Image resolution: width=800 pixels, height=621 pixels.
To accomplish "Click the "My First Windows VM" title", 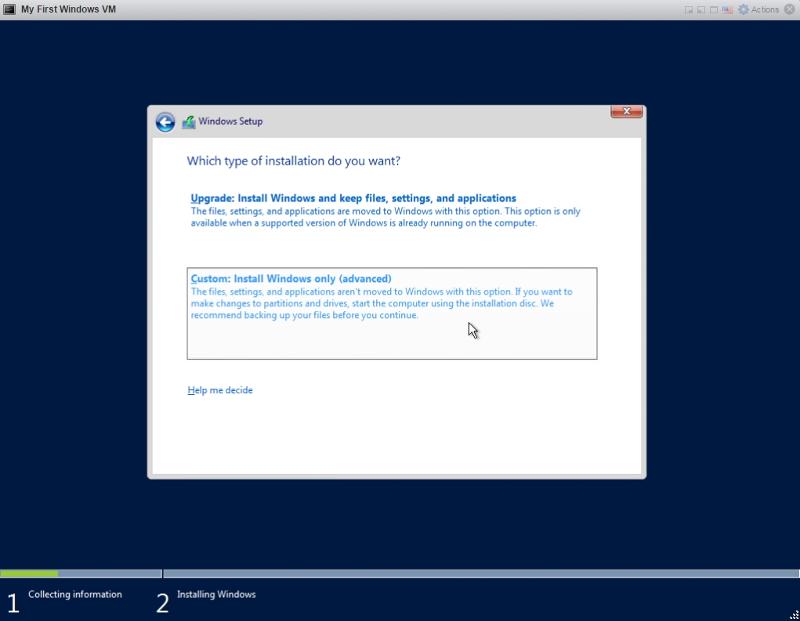I will click(68, 9).
